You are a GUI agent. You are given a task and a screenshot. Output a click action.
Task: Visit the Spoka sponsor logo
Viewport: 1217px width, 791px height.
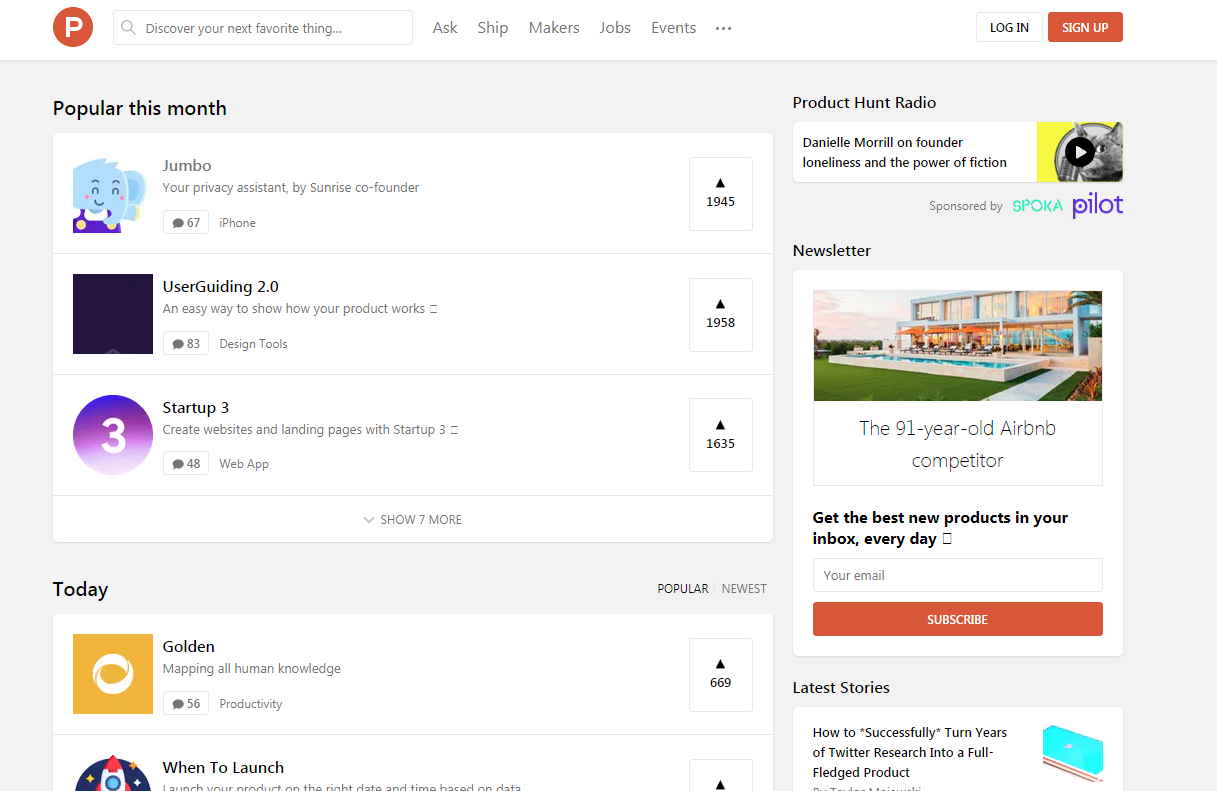point(1037,206)
